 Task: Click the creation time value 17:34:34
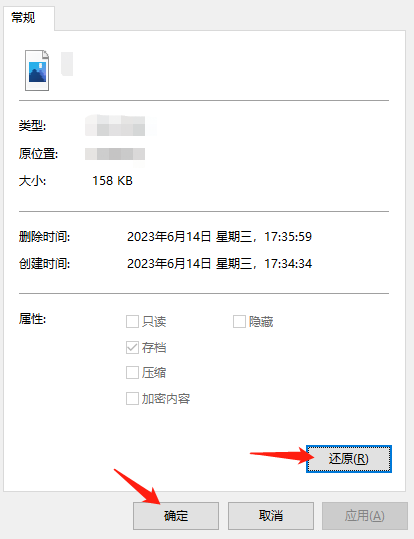(x=288, y=264)
